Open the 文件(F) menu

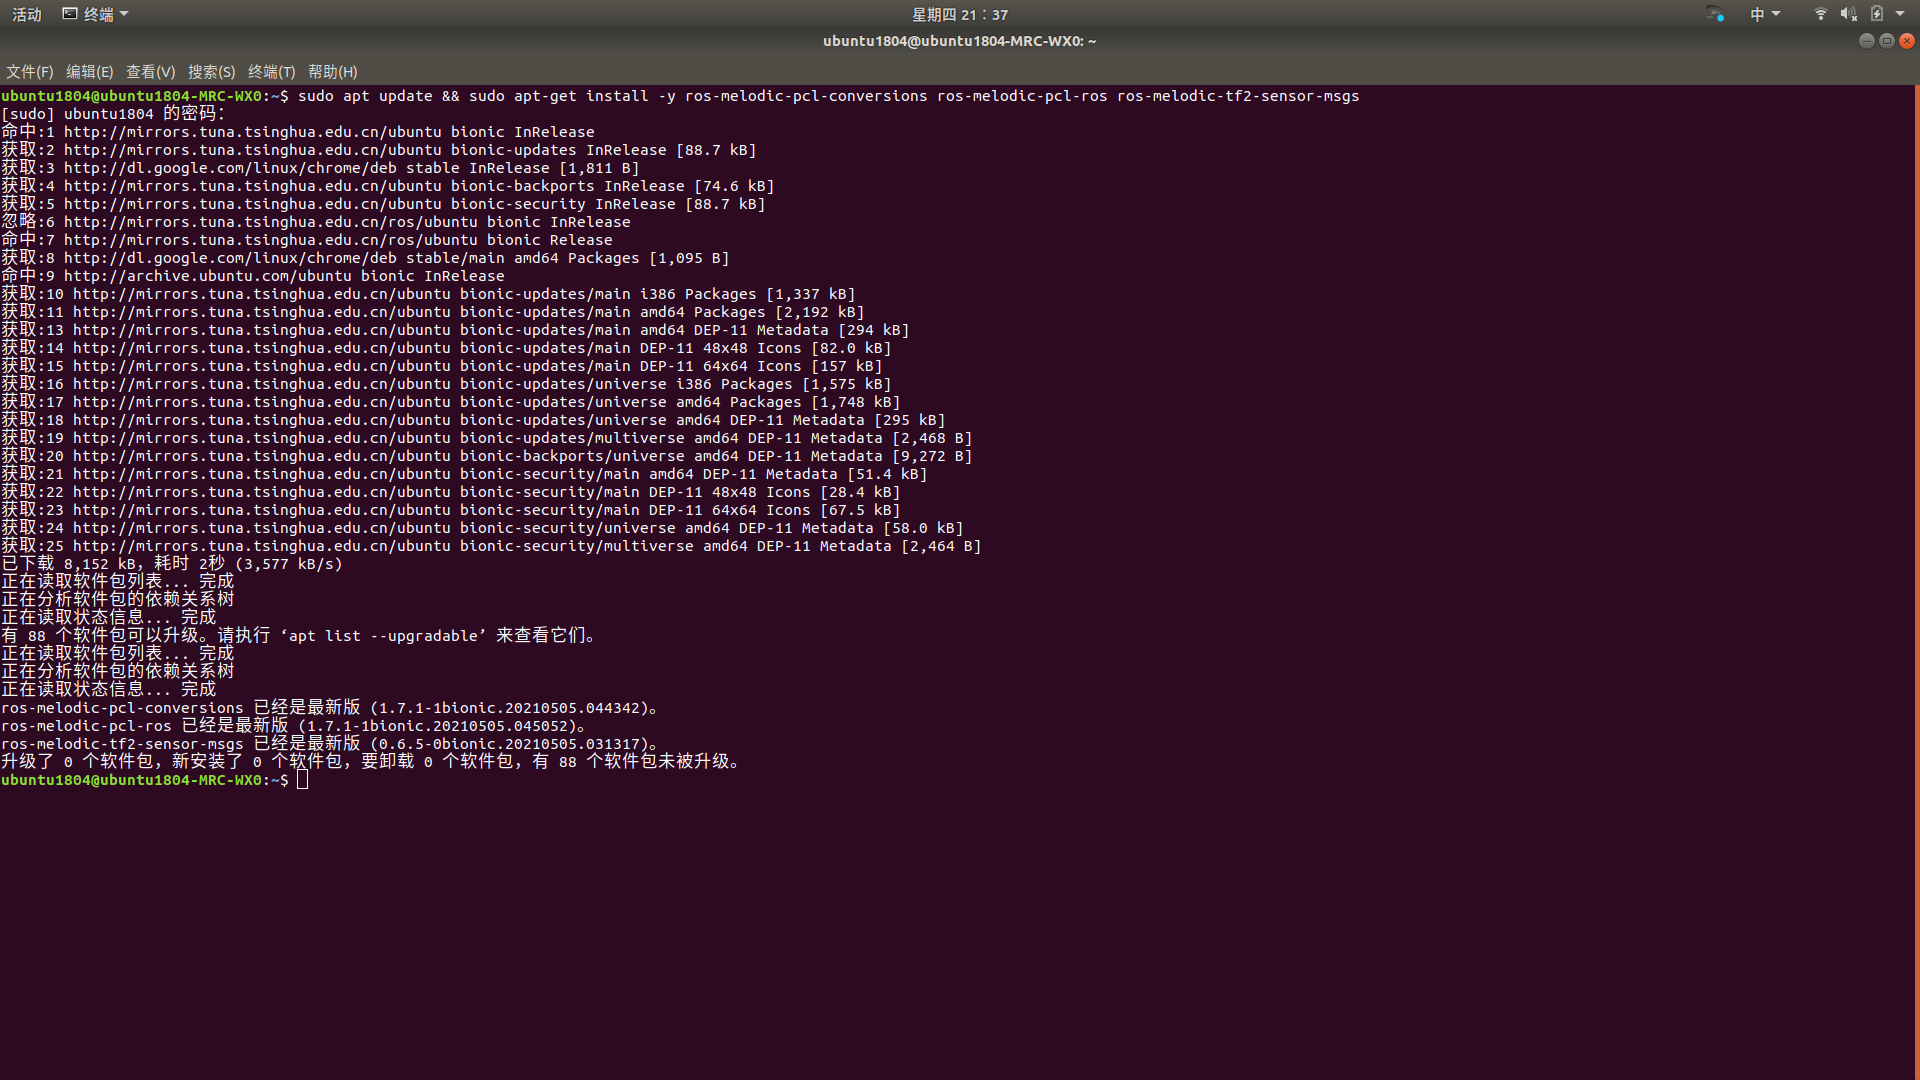pos(29,72)
